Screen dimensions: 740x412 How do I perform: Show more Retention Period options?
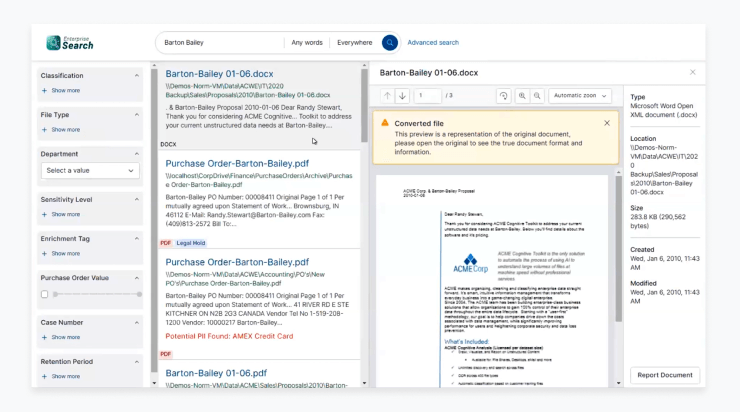point(66,377)
